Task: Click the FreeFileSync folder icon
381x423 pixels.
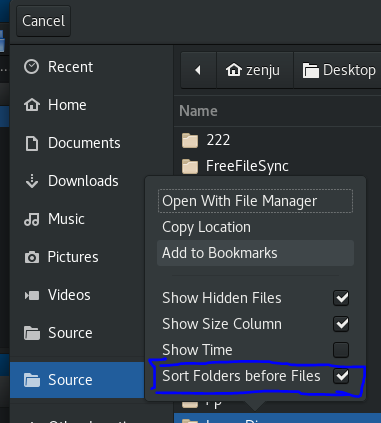Action: tap(190, 166)
